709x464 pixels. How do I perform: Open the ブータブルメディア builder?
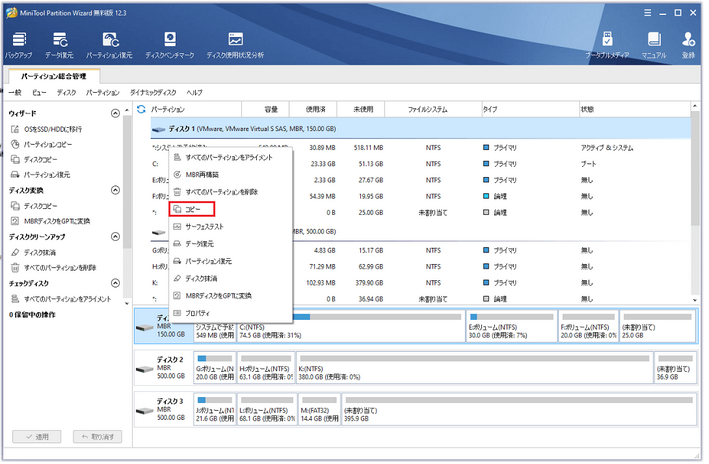(608, 45)
